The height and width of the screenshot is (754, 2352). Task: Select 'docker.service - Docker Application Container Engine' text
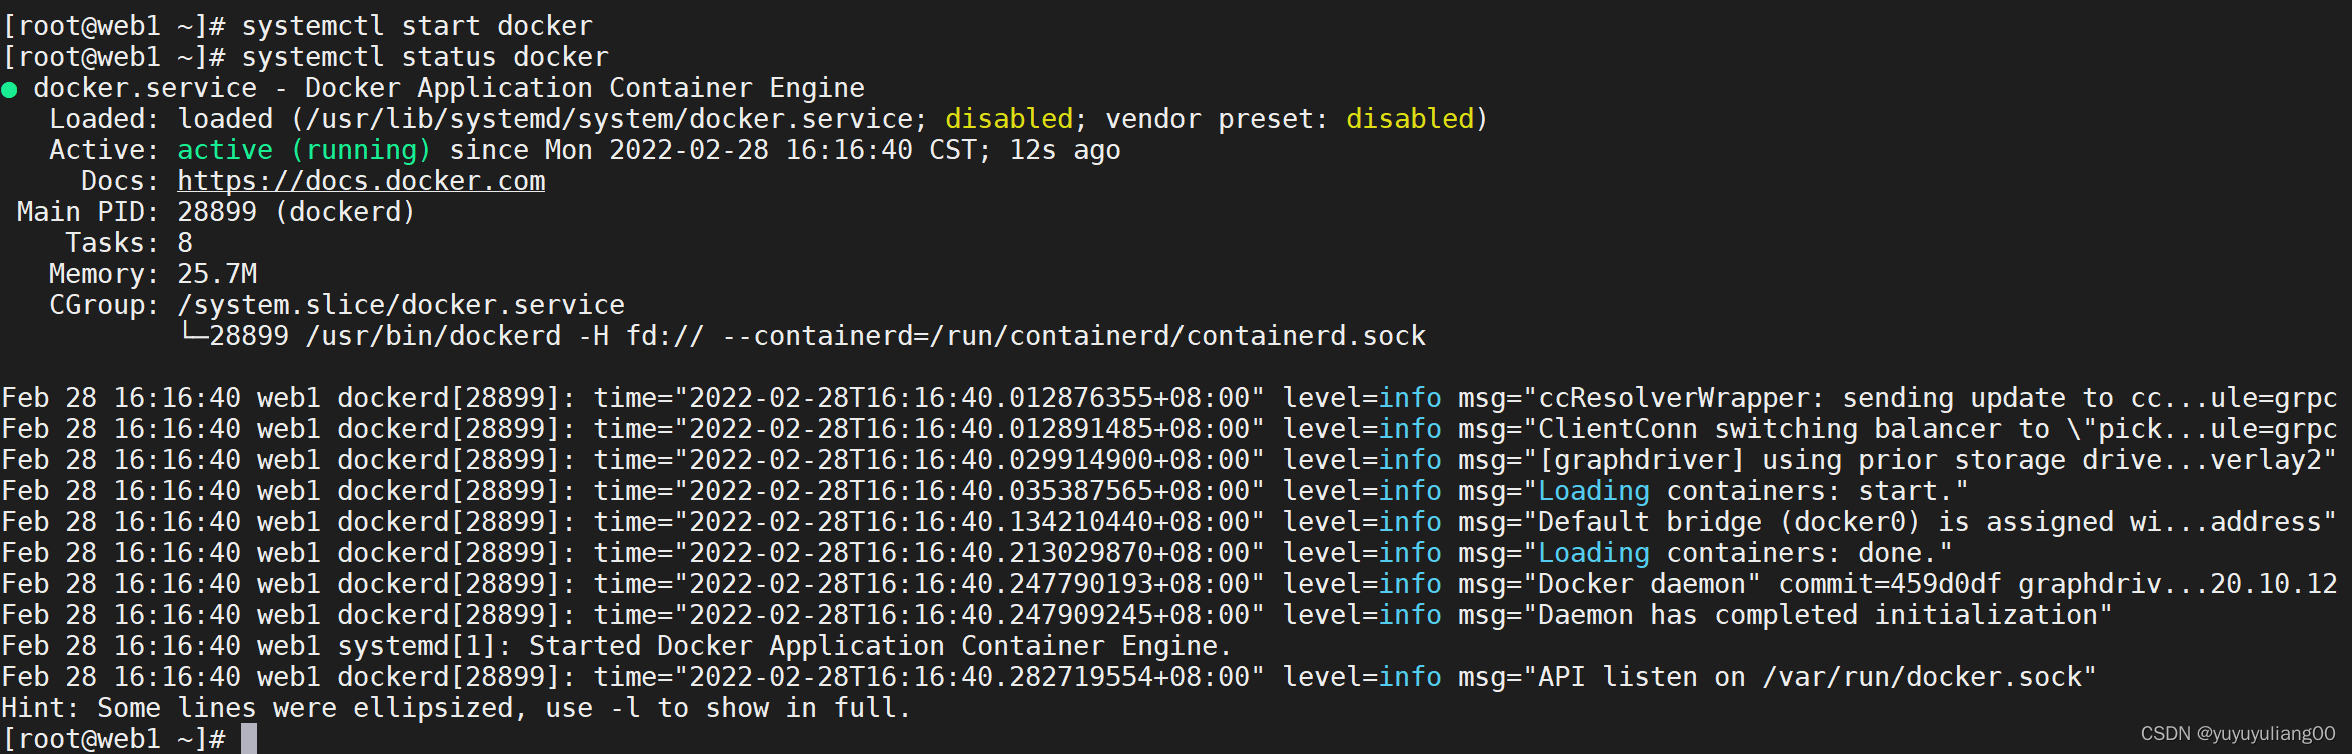449,88
